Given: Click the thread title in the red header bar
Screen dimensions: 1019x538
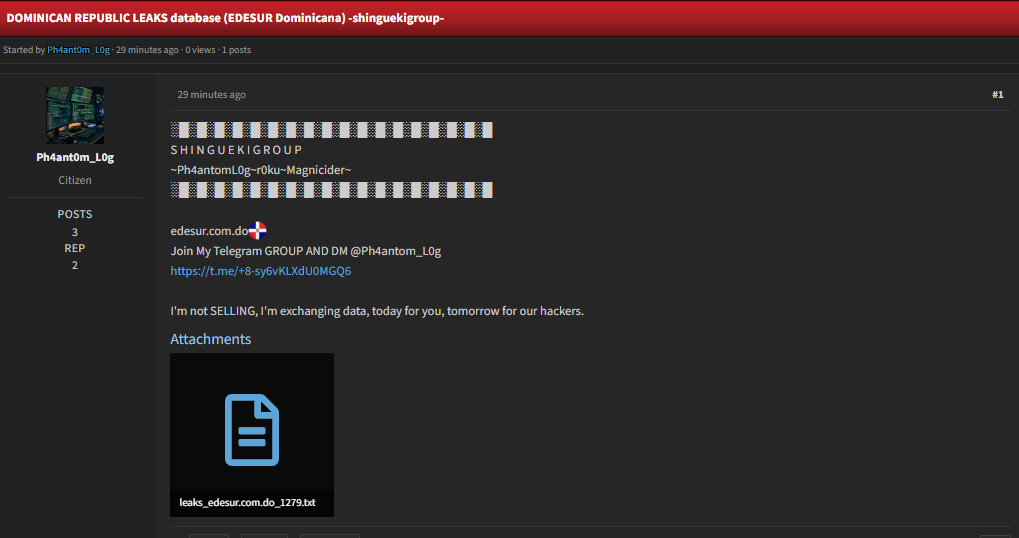Looking at the screenshot, I should click(x=225, y=18).
